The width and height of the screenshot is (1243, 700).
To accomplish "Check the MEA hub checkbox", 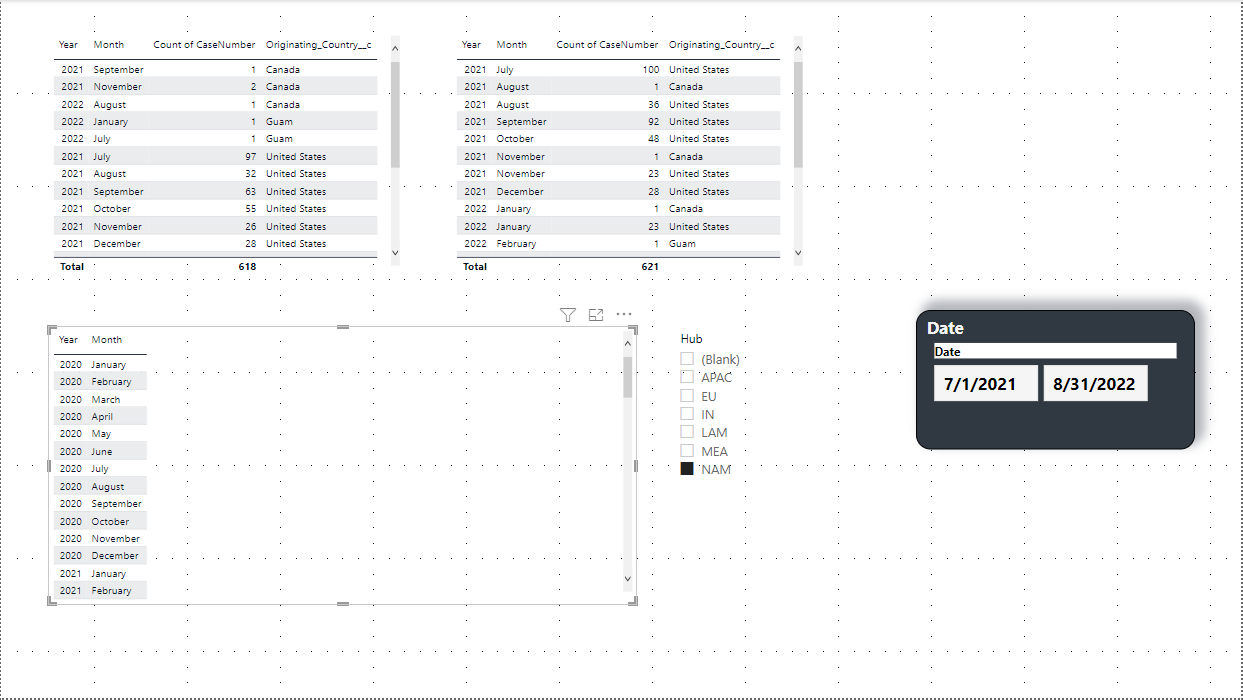I will pos(687,451).
